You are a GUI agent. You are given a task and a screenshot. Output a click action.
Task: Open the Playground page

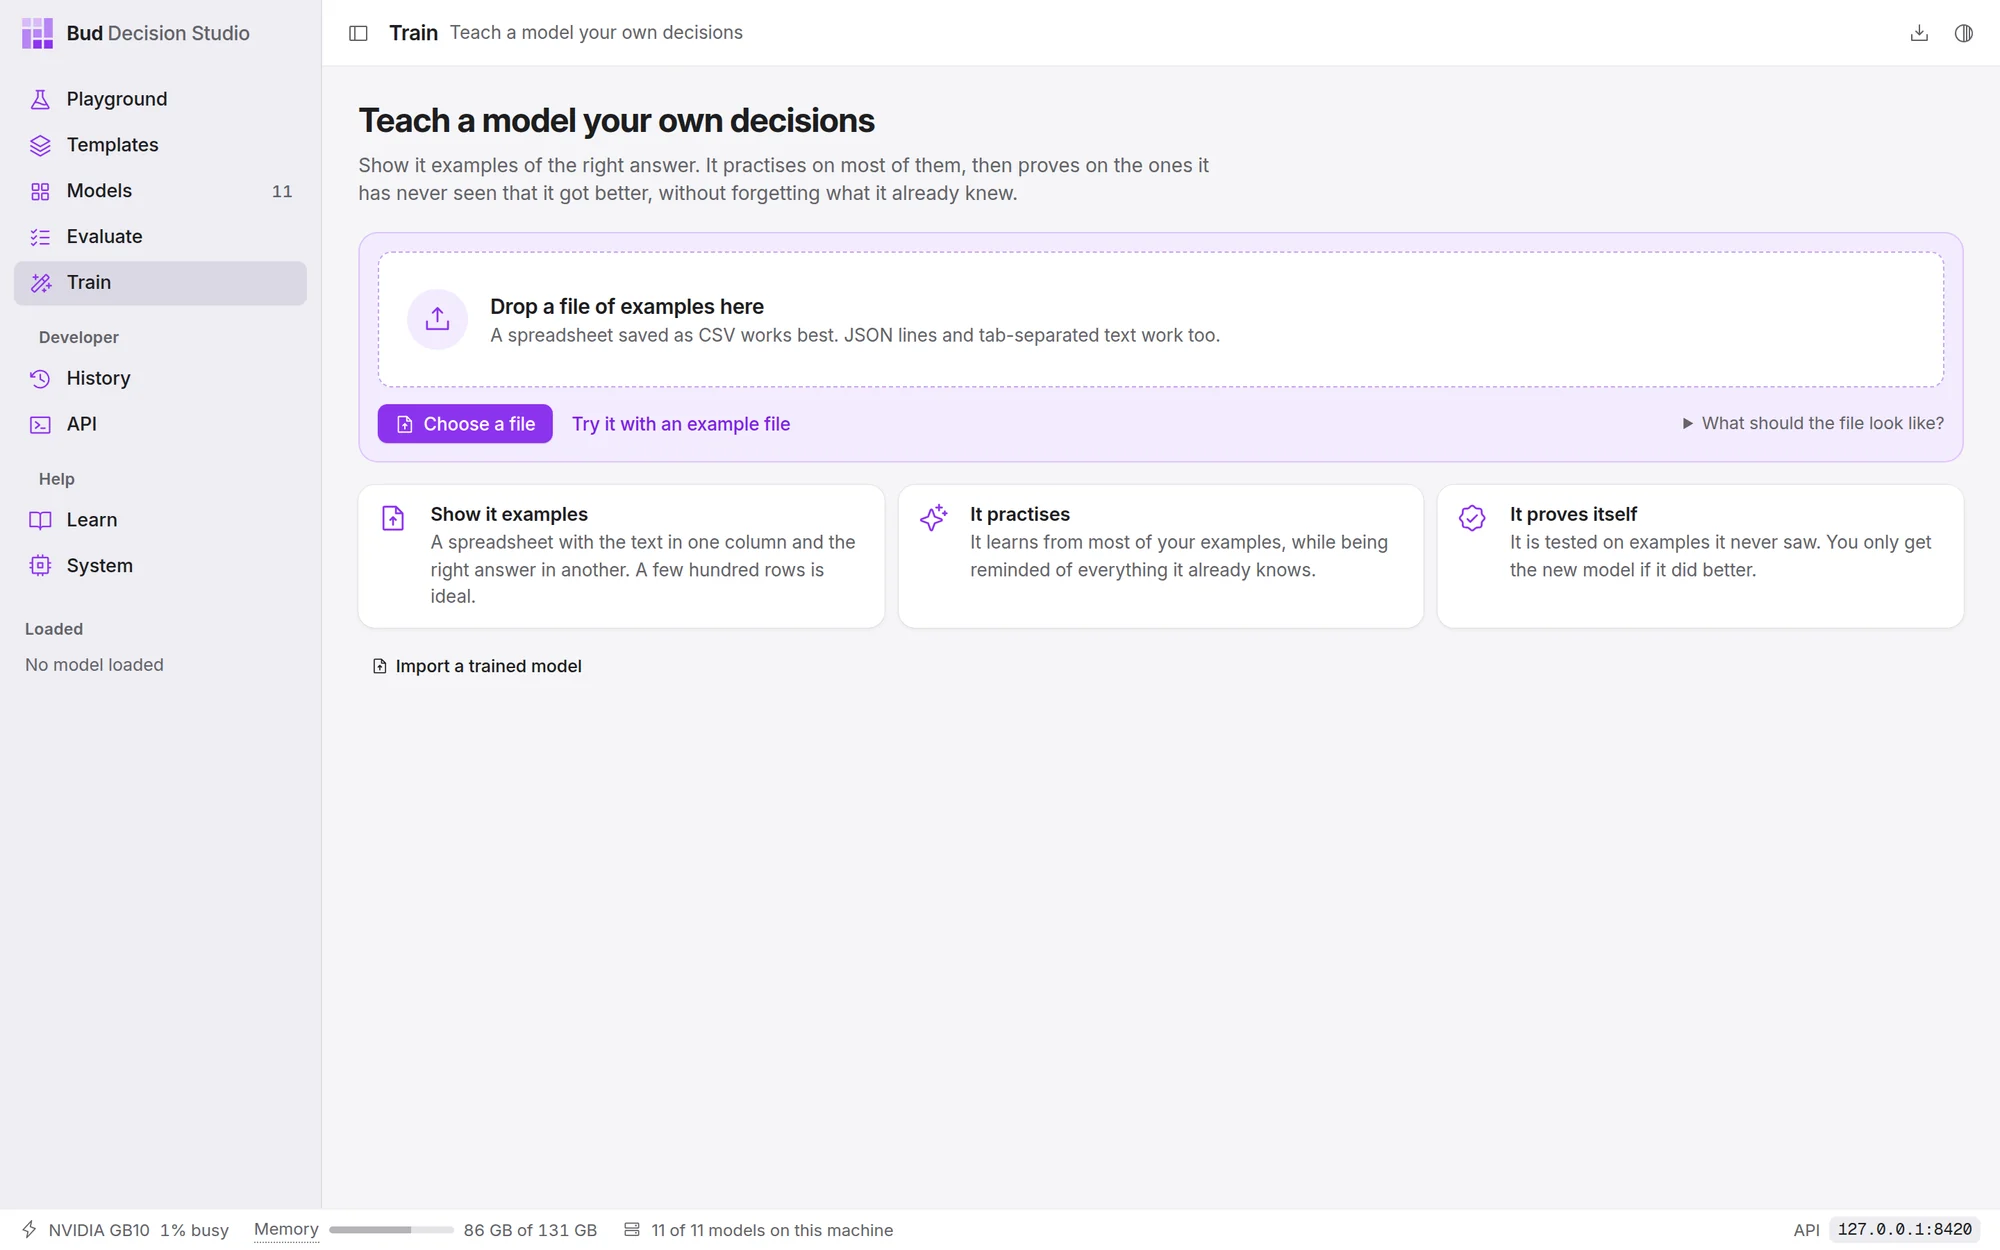160,99
